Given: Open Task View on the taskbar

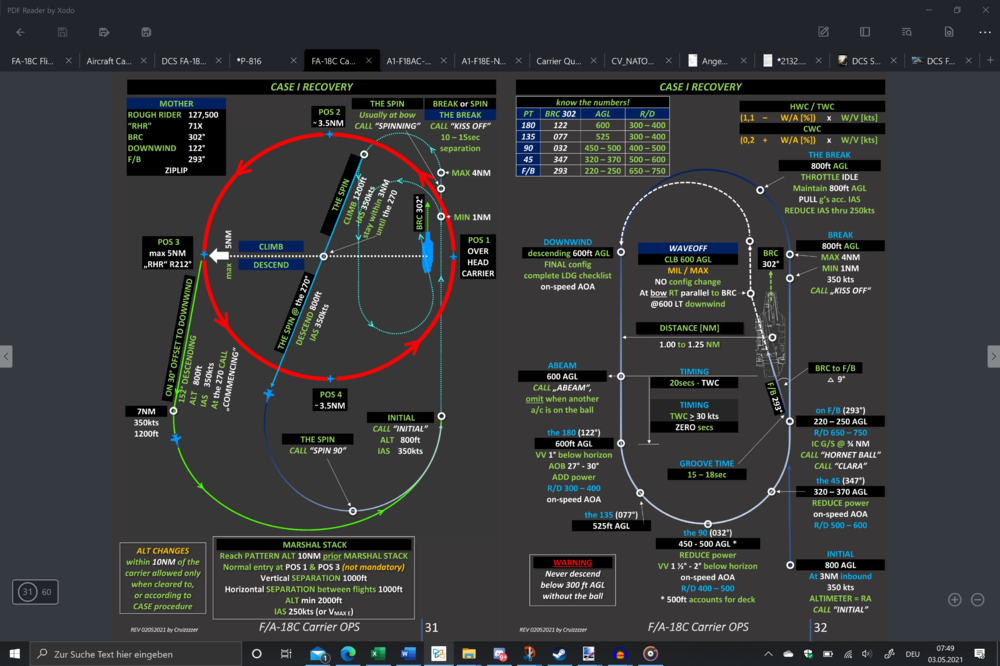Looking at the screenshot, I should 286,654.
